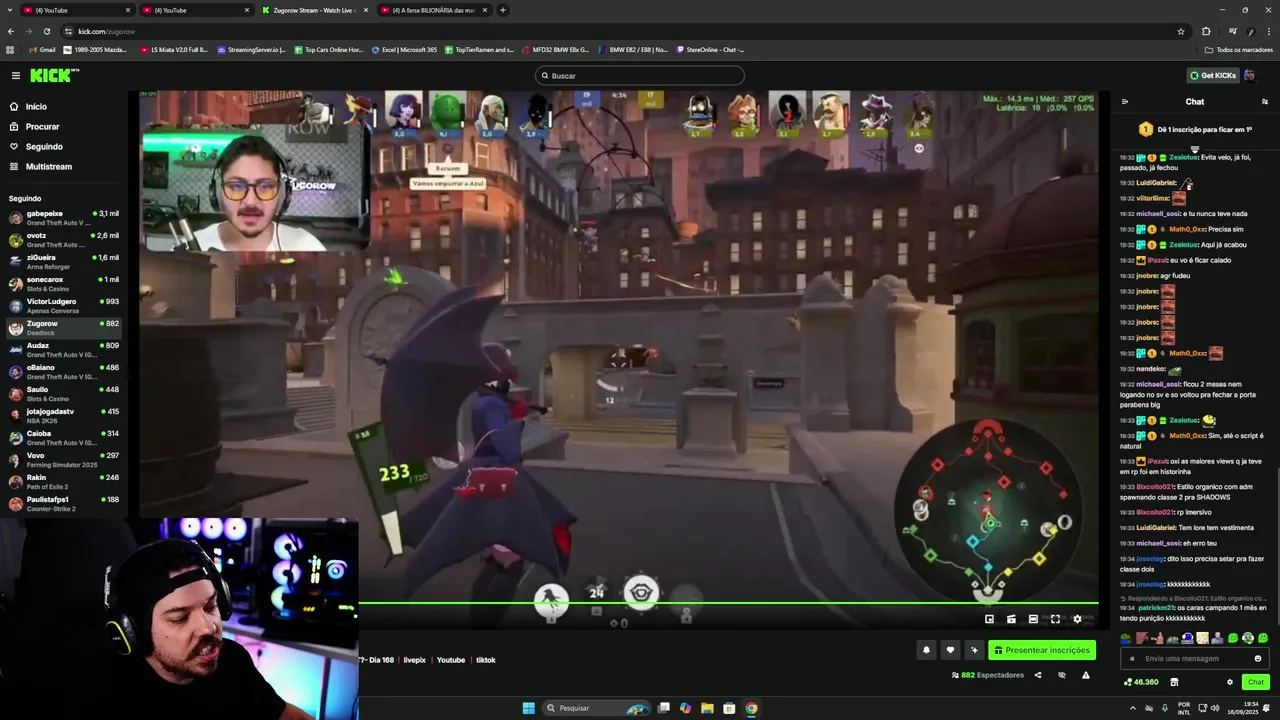Toggle notifications bell for this channel
Screen dimensions: 1280x720
pos(926,650)
